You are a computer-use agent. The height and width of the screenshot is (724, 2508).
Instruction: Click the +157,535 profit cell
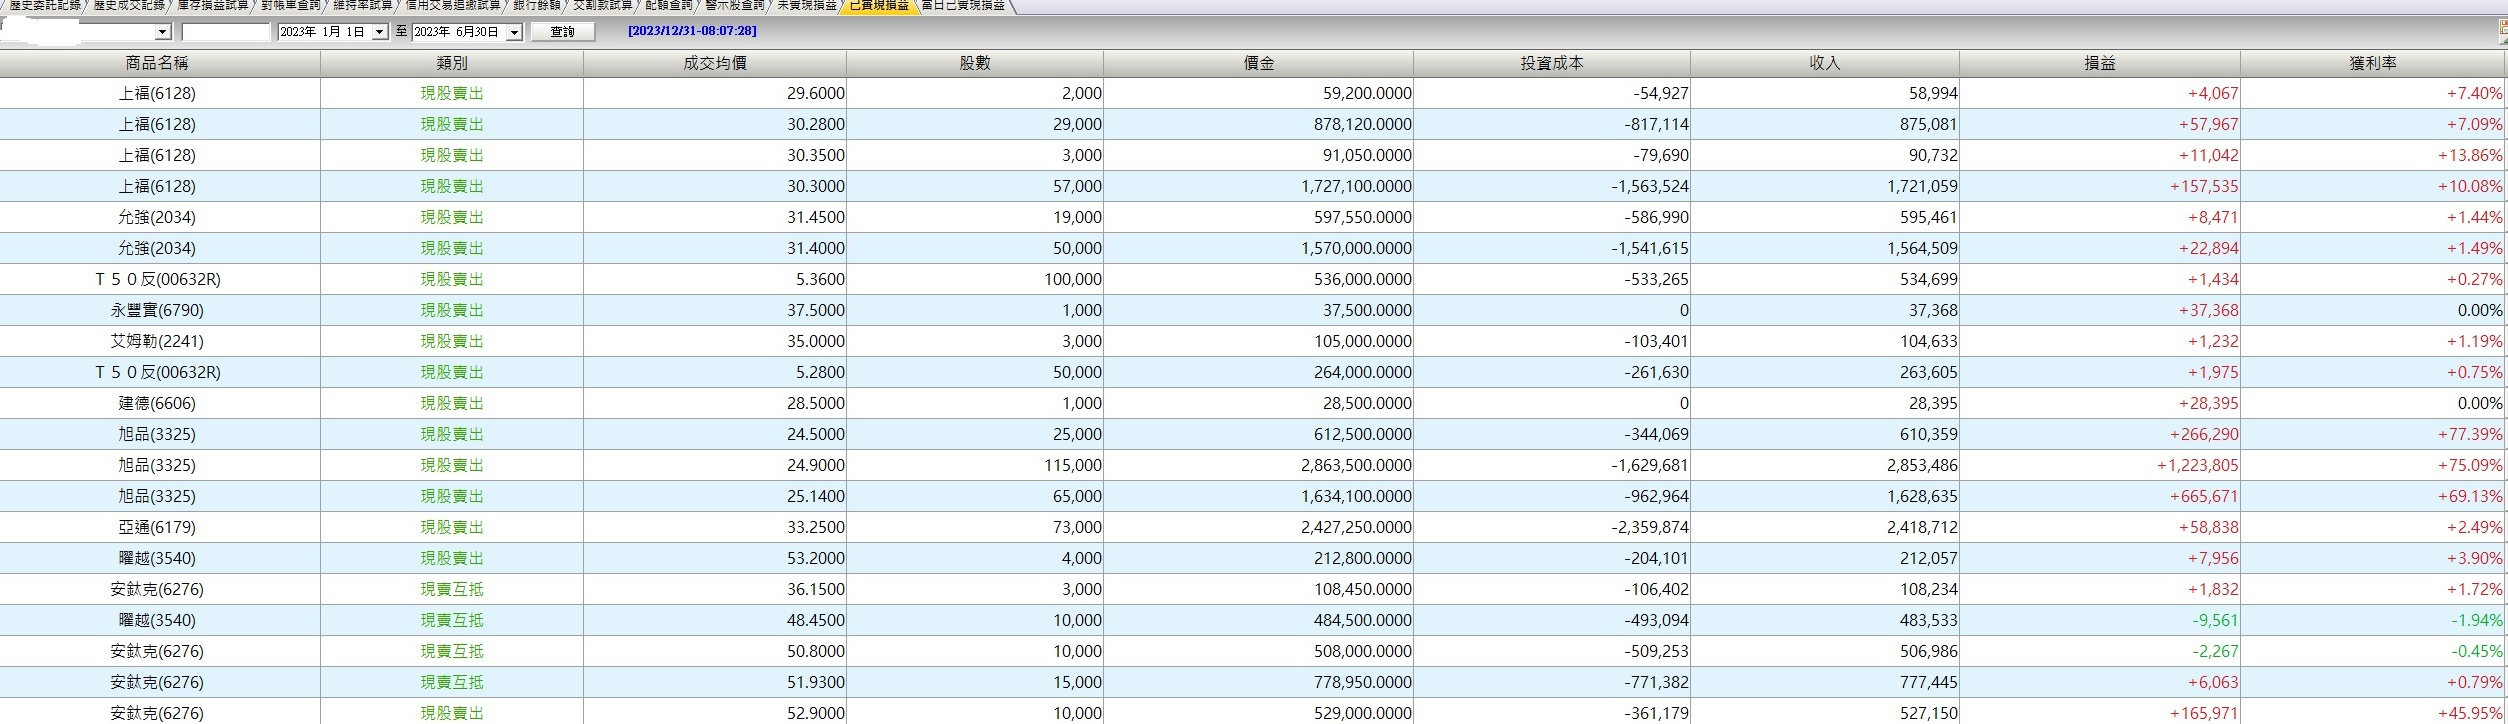click(2100, 186)
